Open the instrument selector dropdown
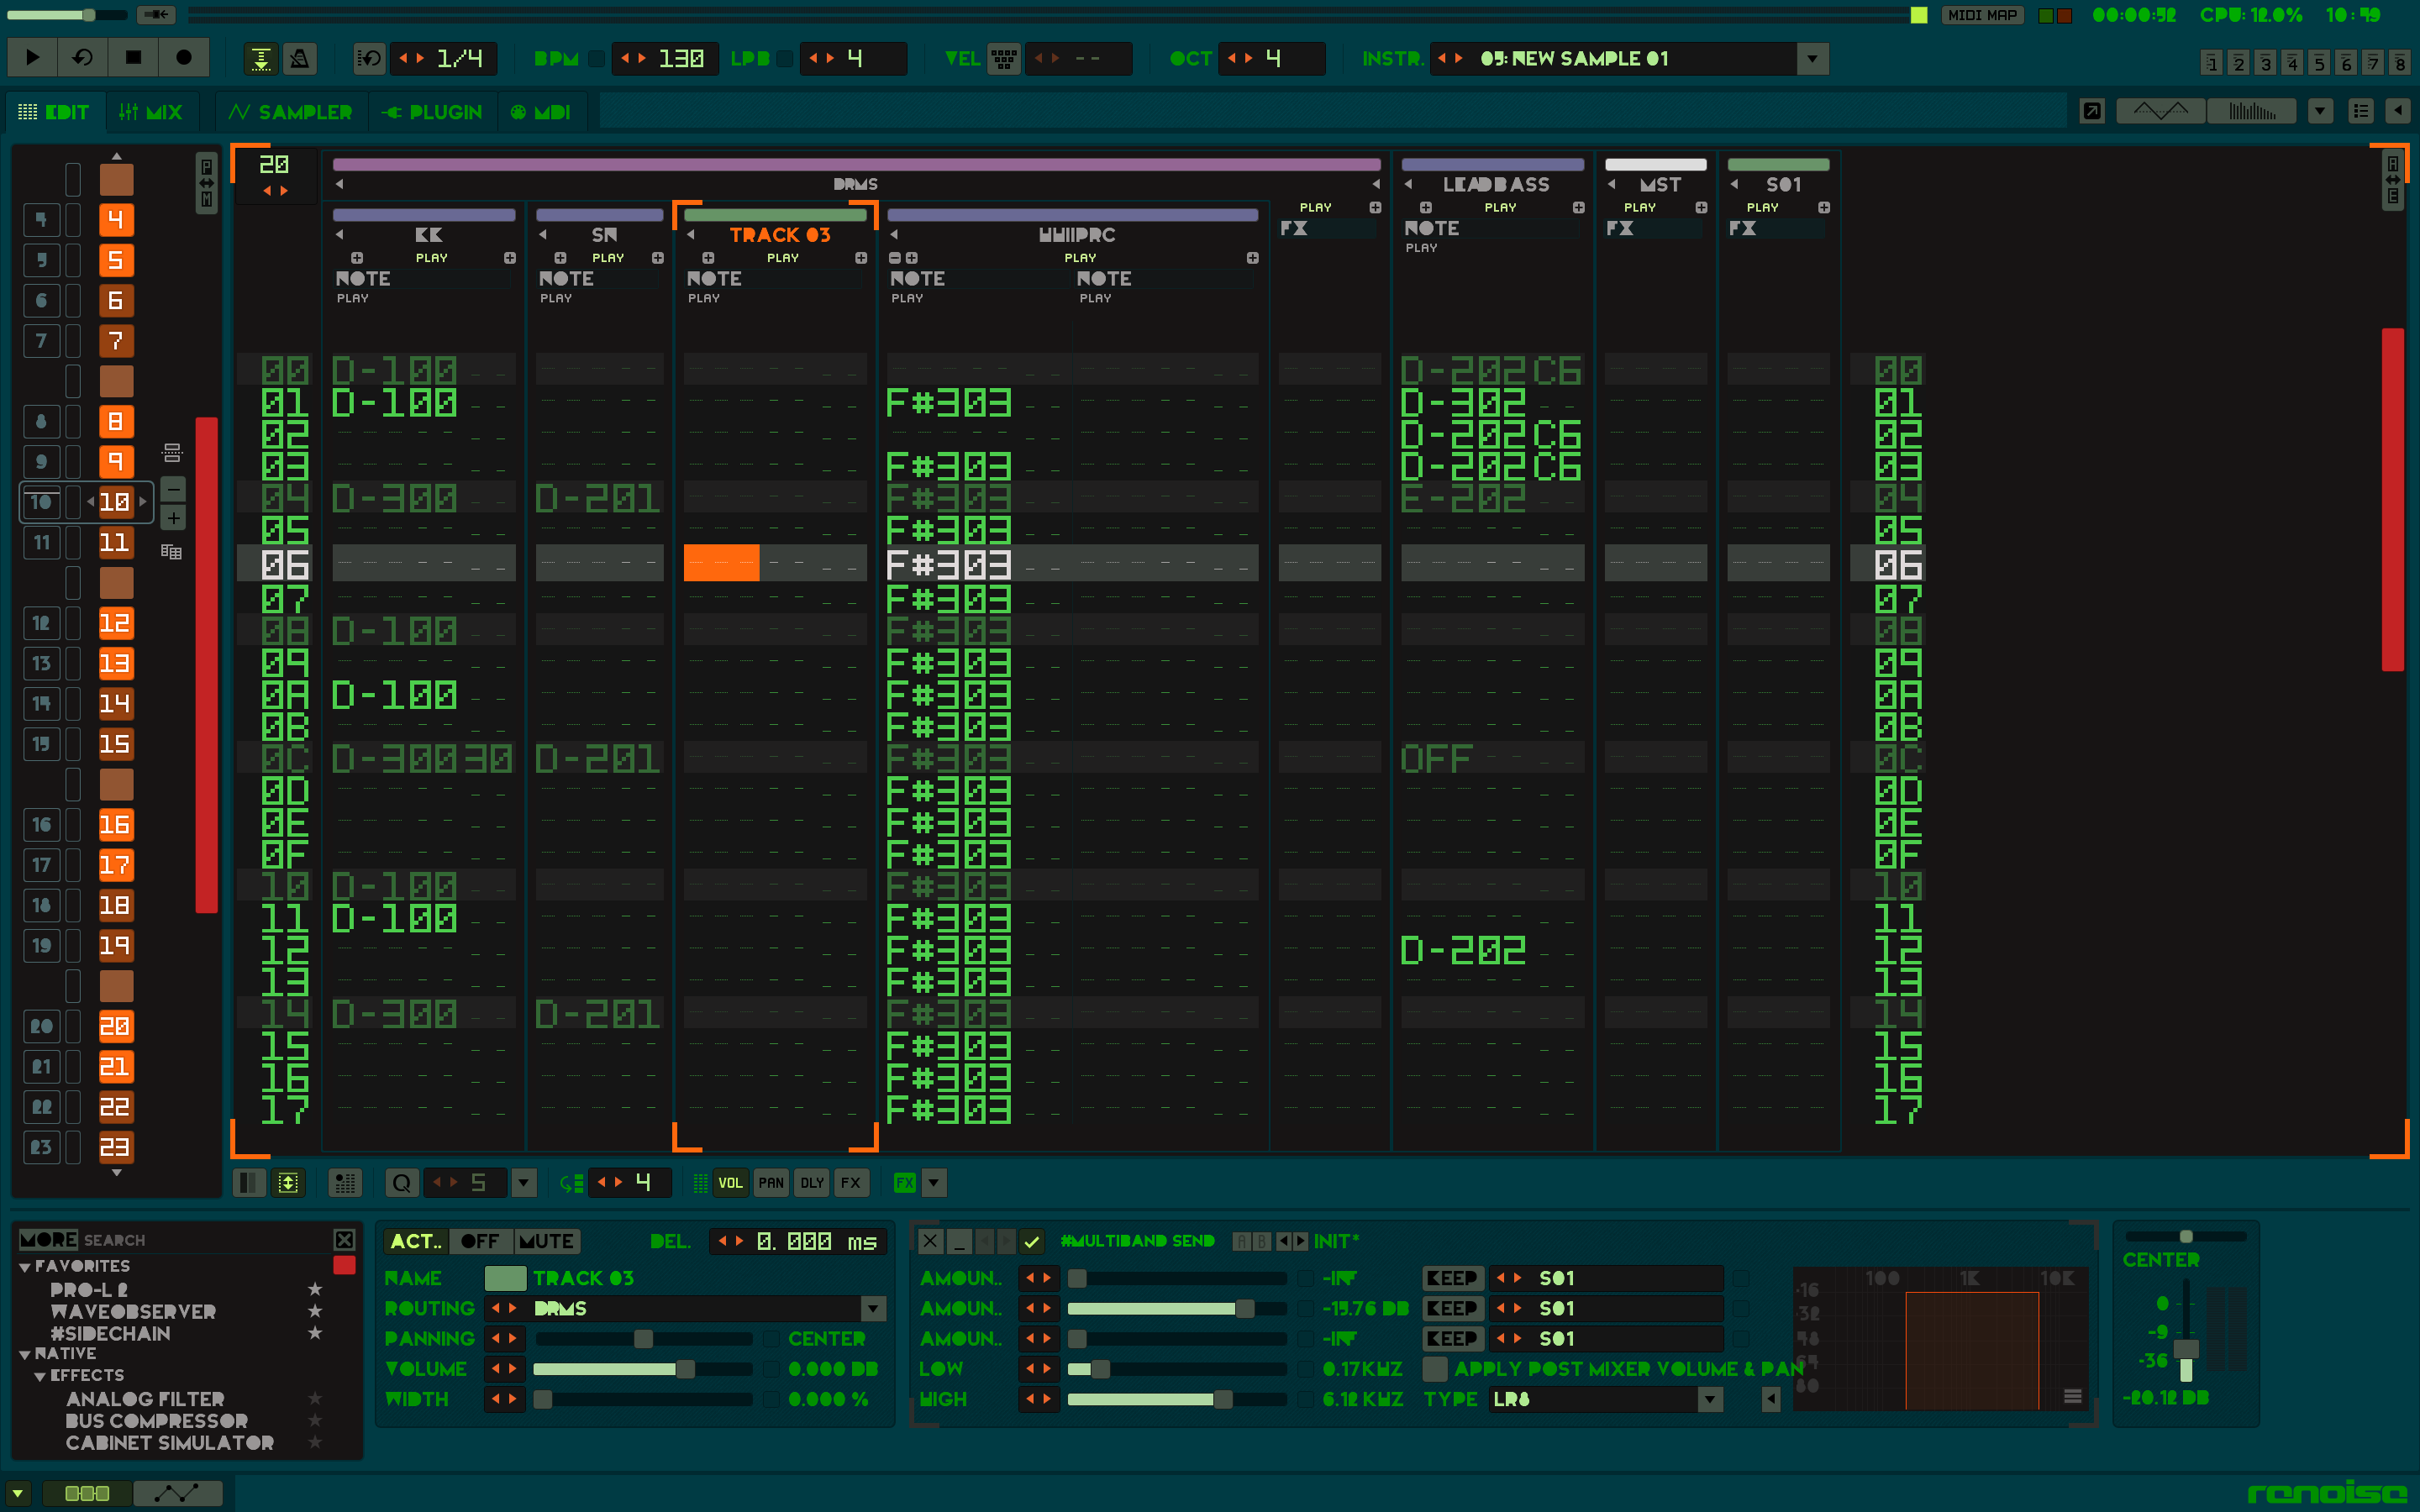2420x1512 pixels. click(1812, 59)
